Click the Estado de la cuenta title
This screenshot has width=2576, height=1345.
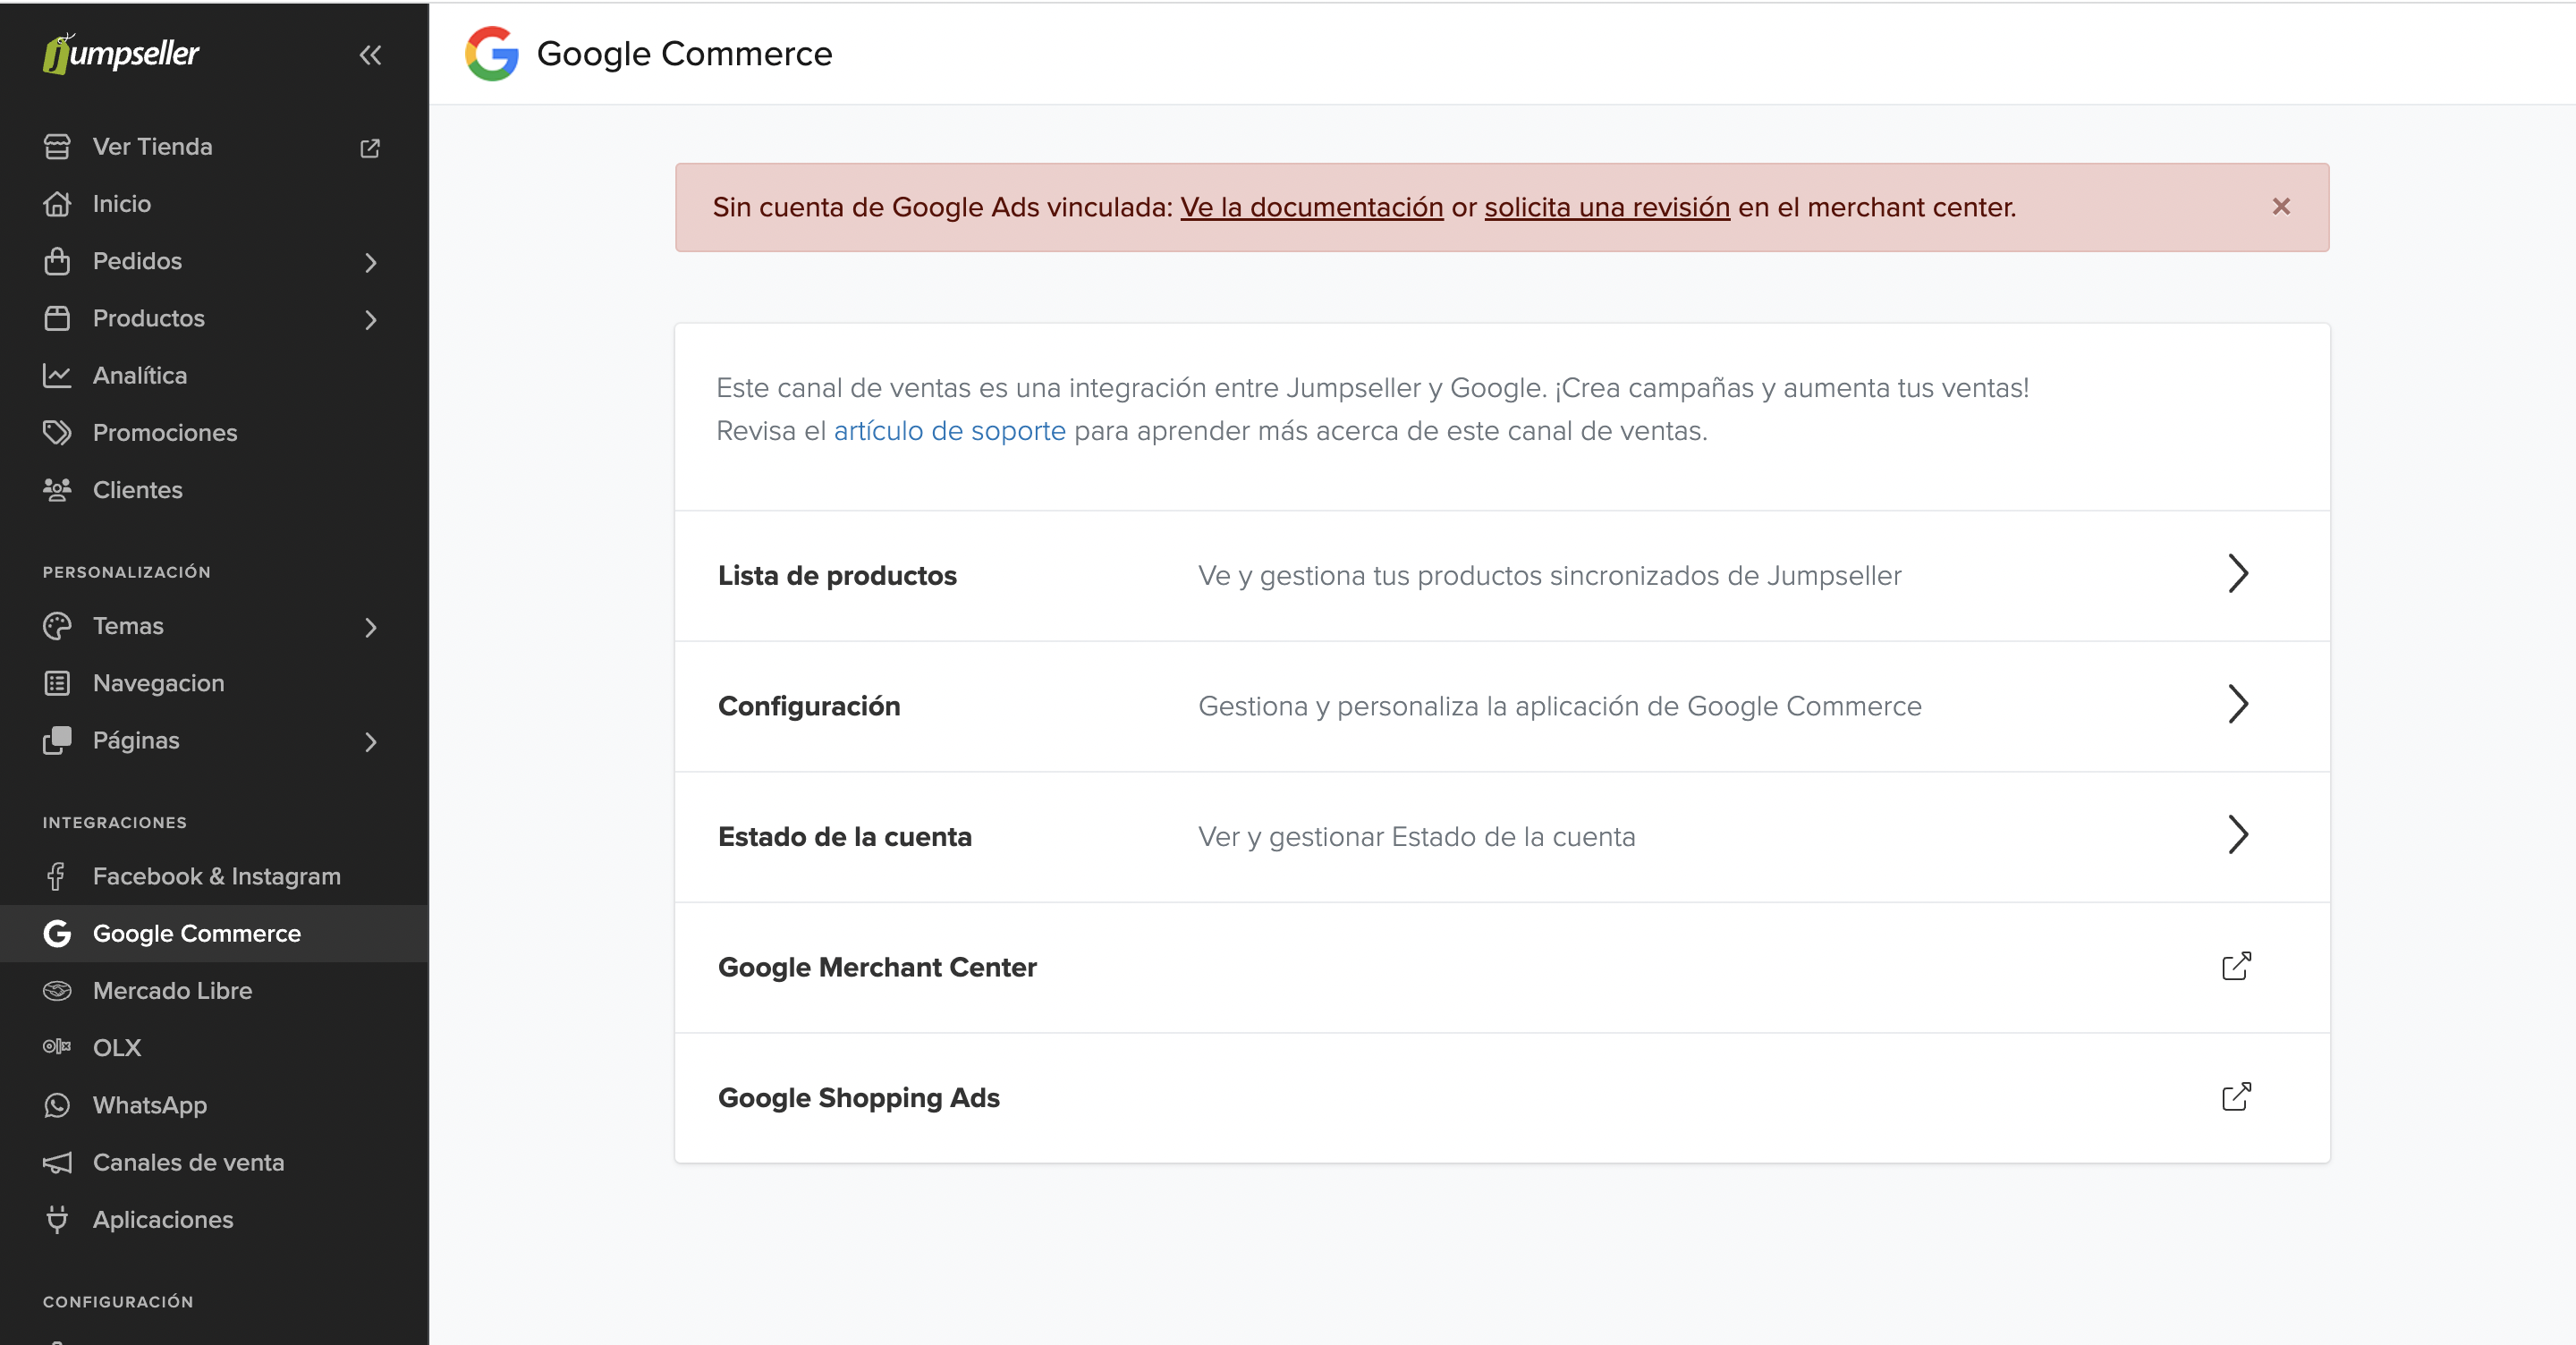[845, 837]
